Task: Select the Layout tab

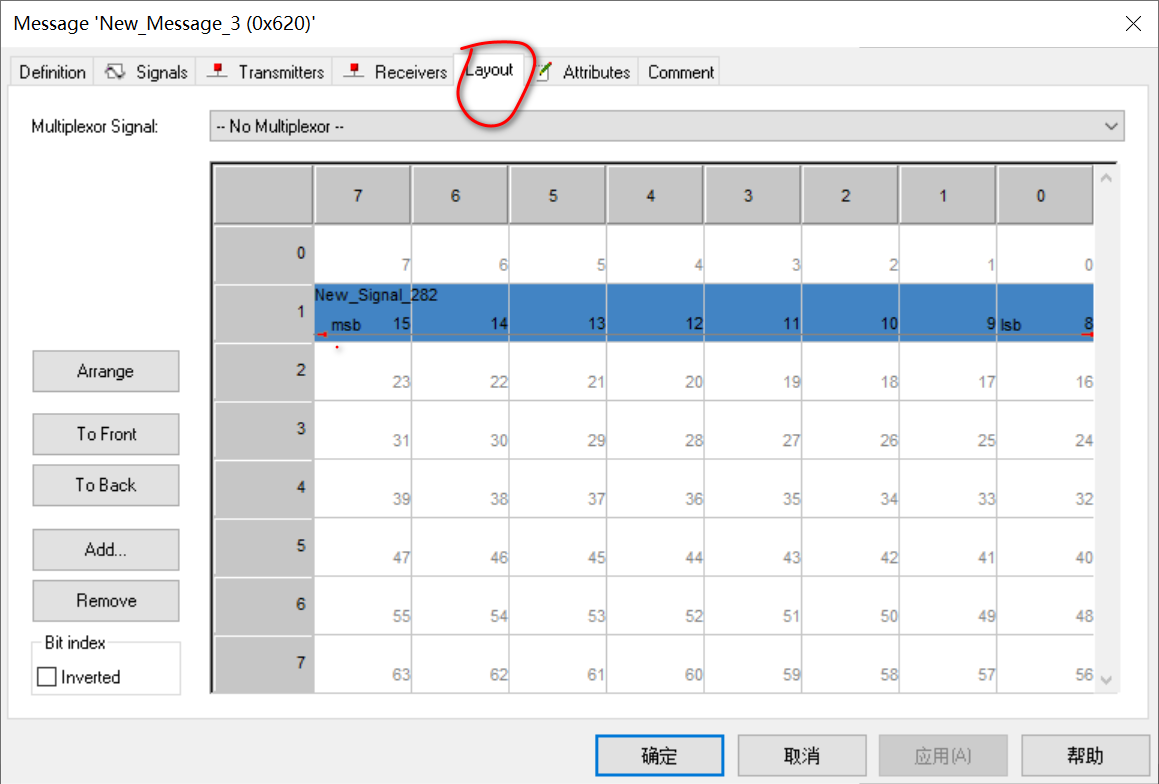Action: coord(489,69)
